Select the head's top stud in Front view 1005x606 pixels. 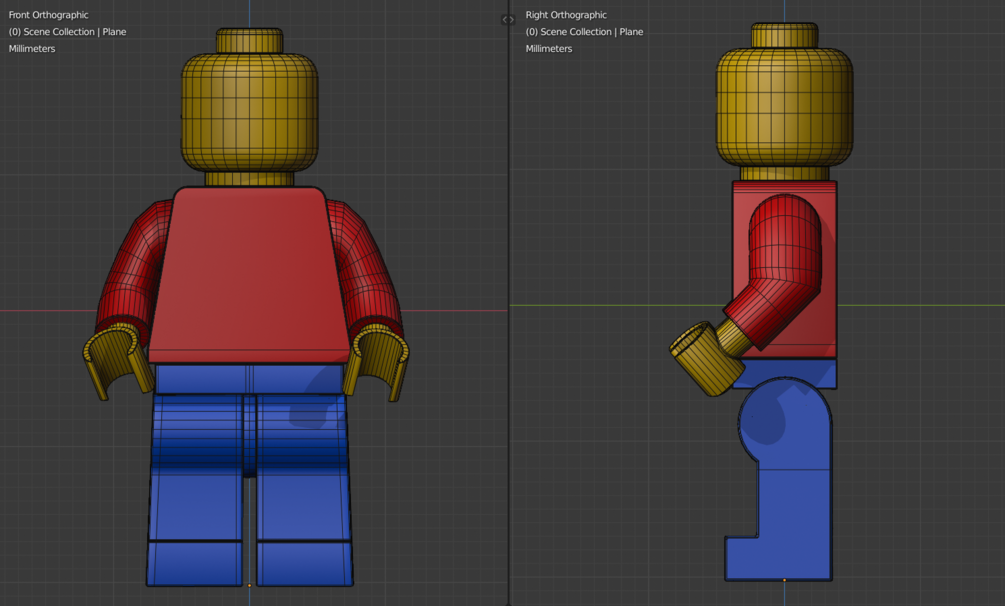(249, 40)
